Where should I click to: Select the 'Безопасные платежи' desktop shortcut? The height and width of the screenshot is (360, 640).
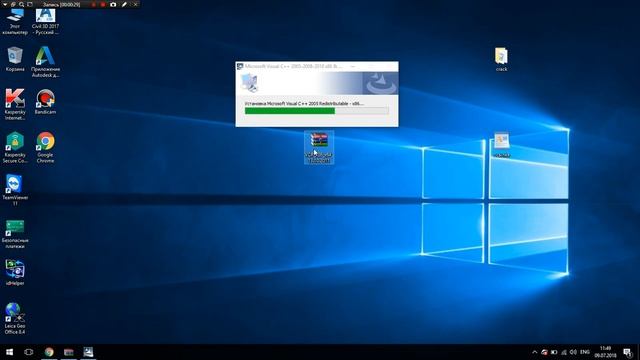click(x=15, y=234)
